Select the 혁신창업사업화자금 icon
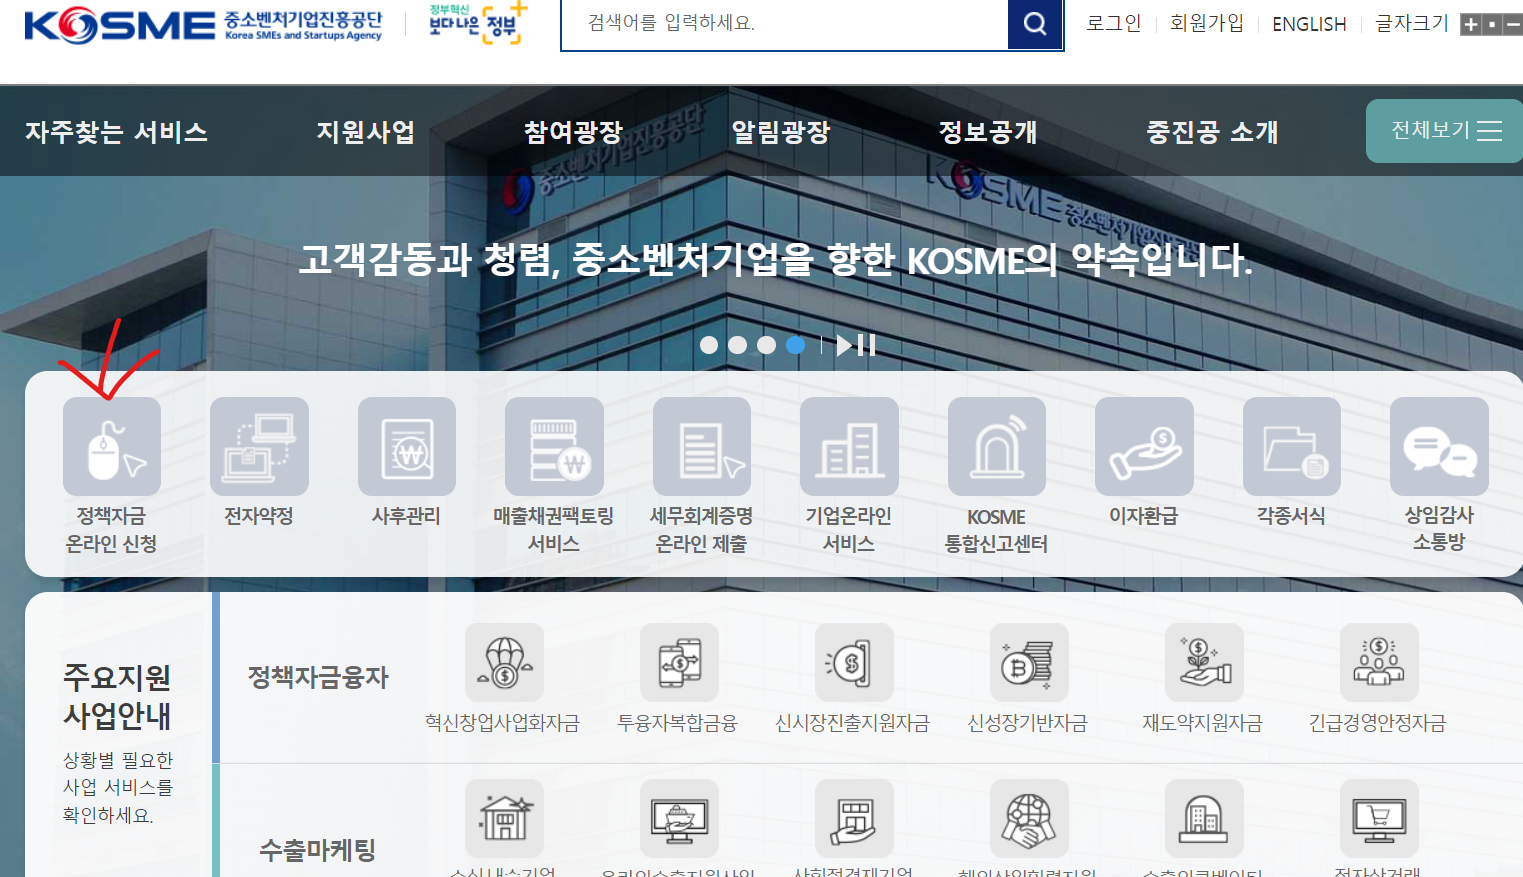 504,662
